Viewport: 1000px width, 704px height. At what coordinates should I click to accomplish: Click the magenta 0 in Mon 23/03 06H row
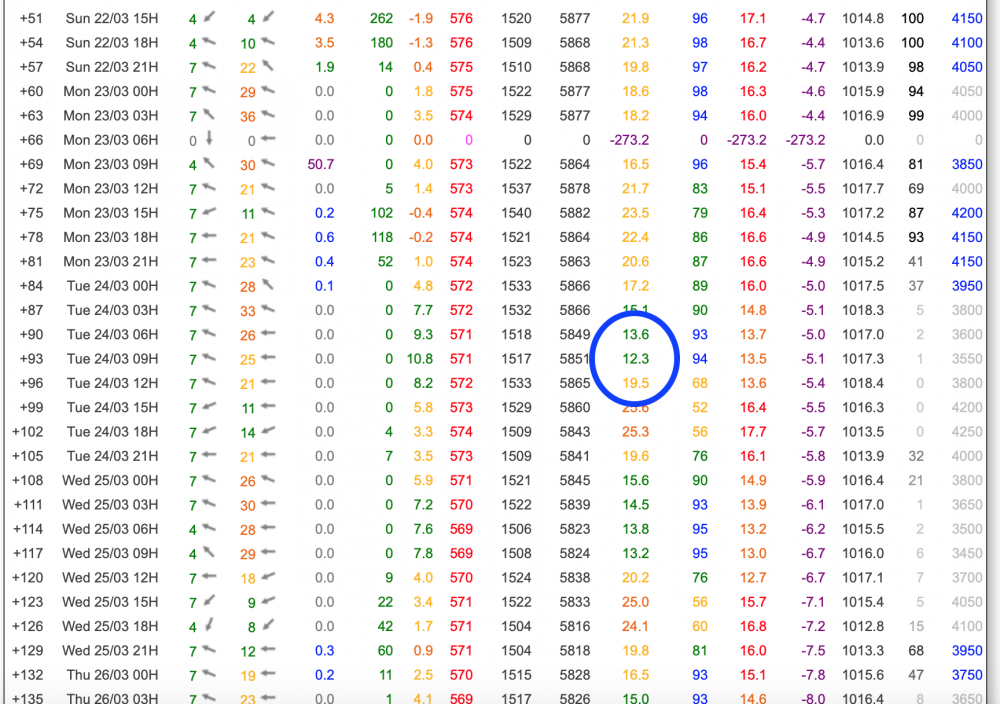[469, 140]
